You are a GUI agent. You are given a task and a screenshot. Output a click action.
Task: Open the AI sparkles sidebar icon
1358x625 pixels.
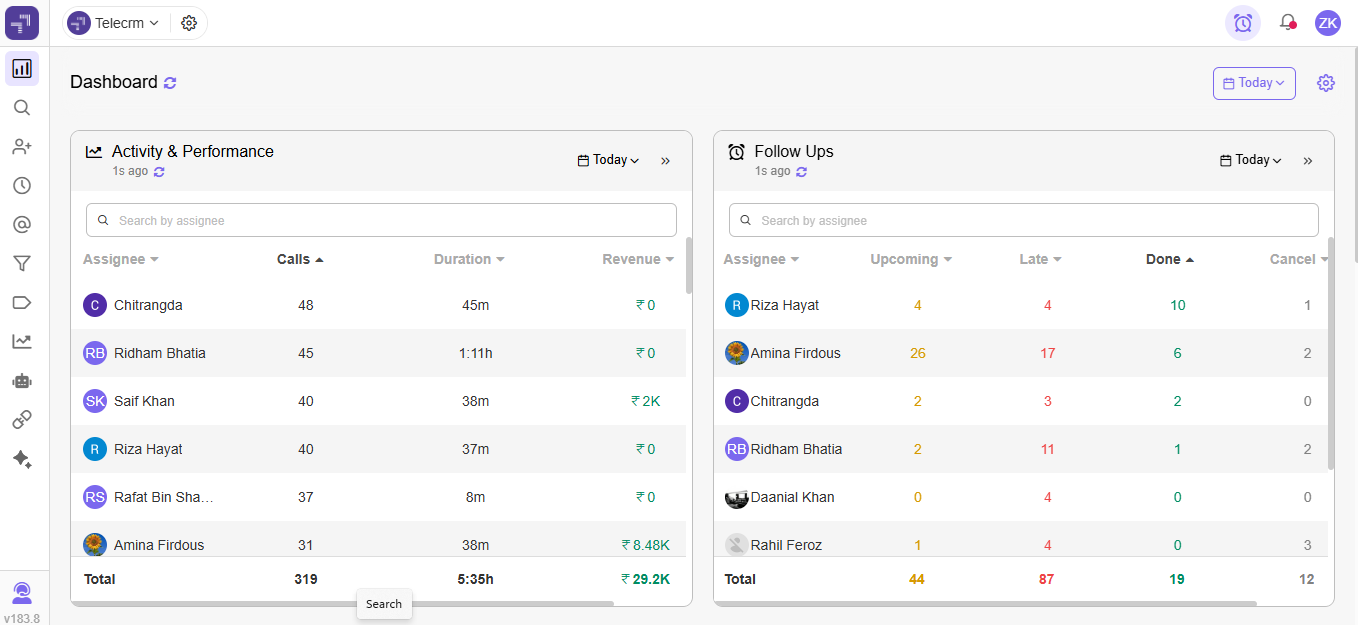click(22, 458)
